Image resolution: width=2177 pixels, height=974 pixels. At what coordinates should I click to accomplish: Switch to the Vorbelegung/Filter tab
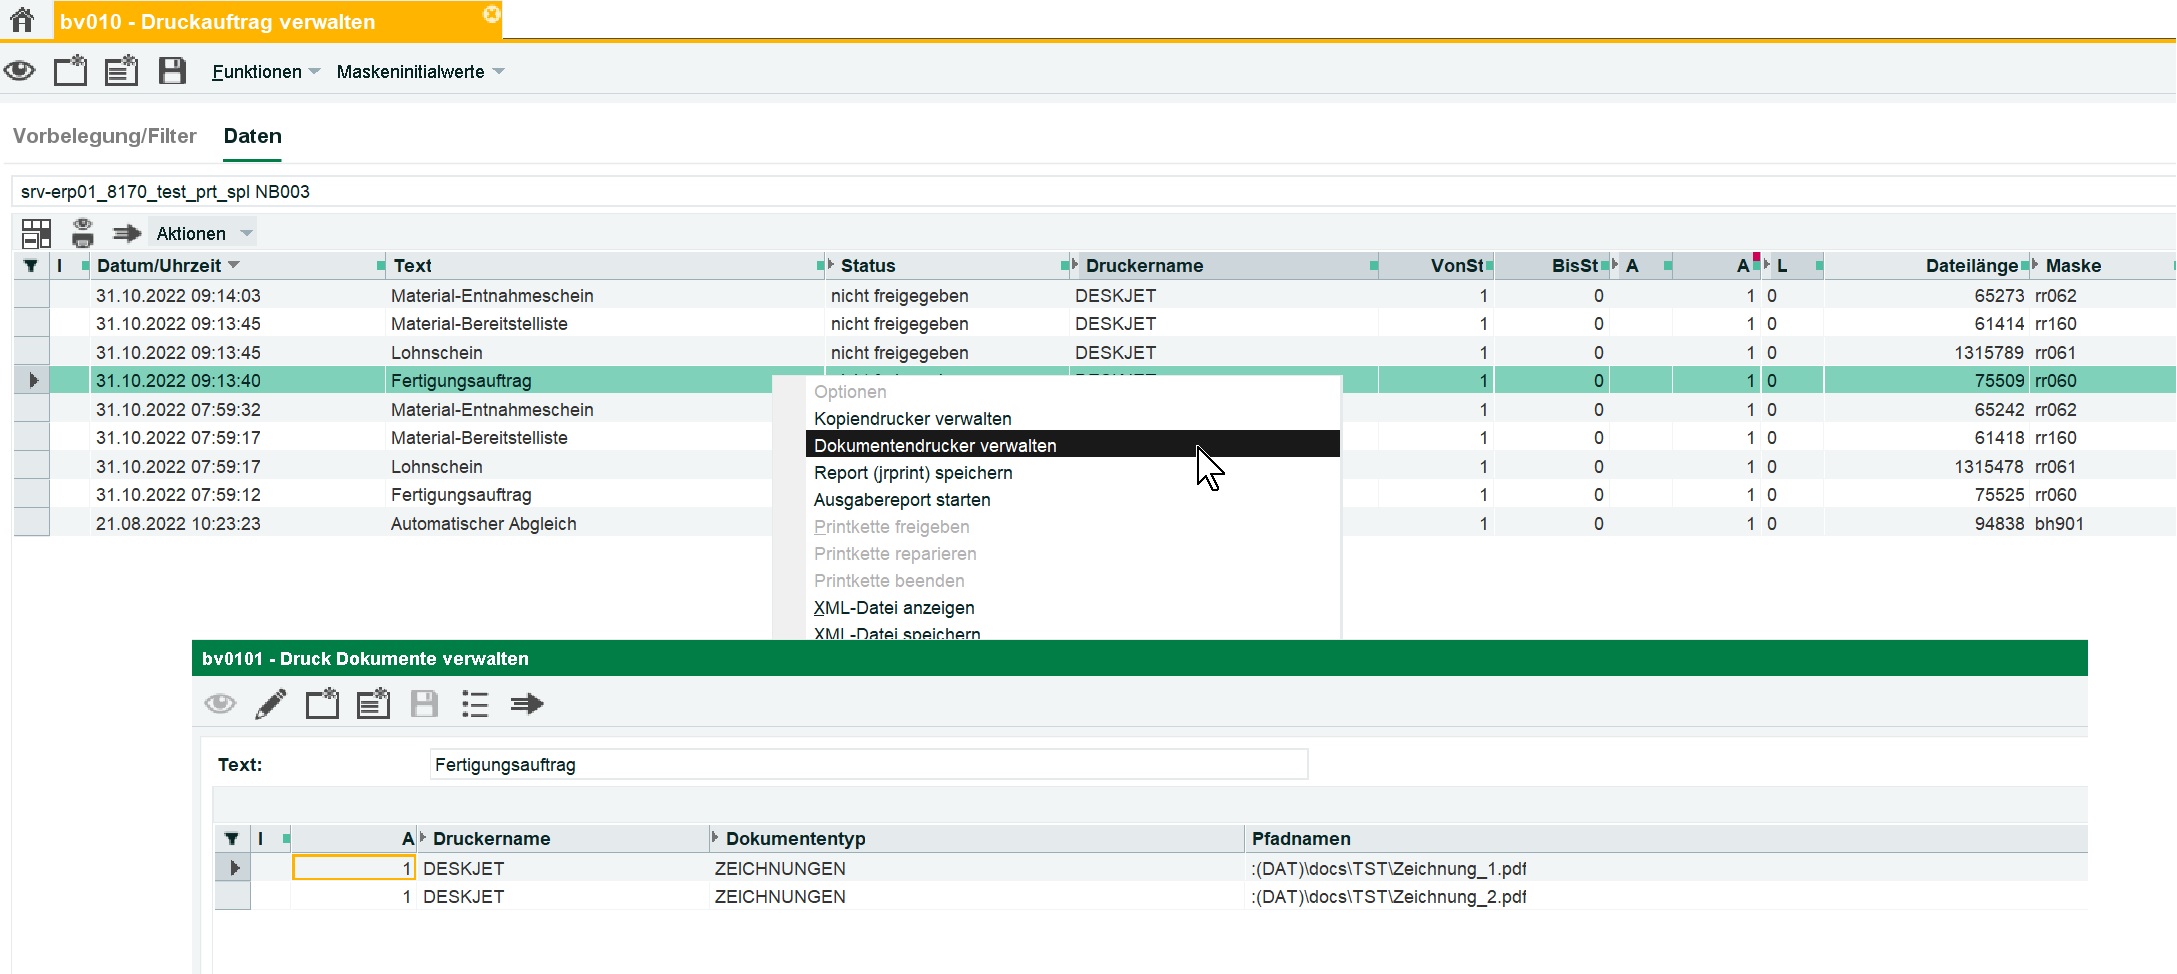(105, 136)
